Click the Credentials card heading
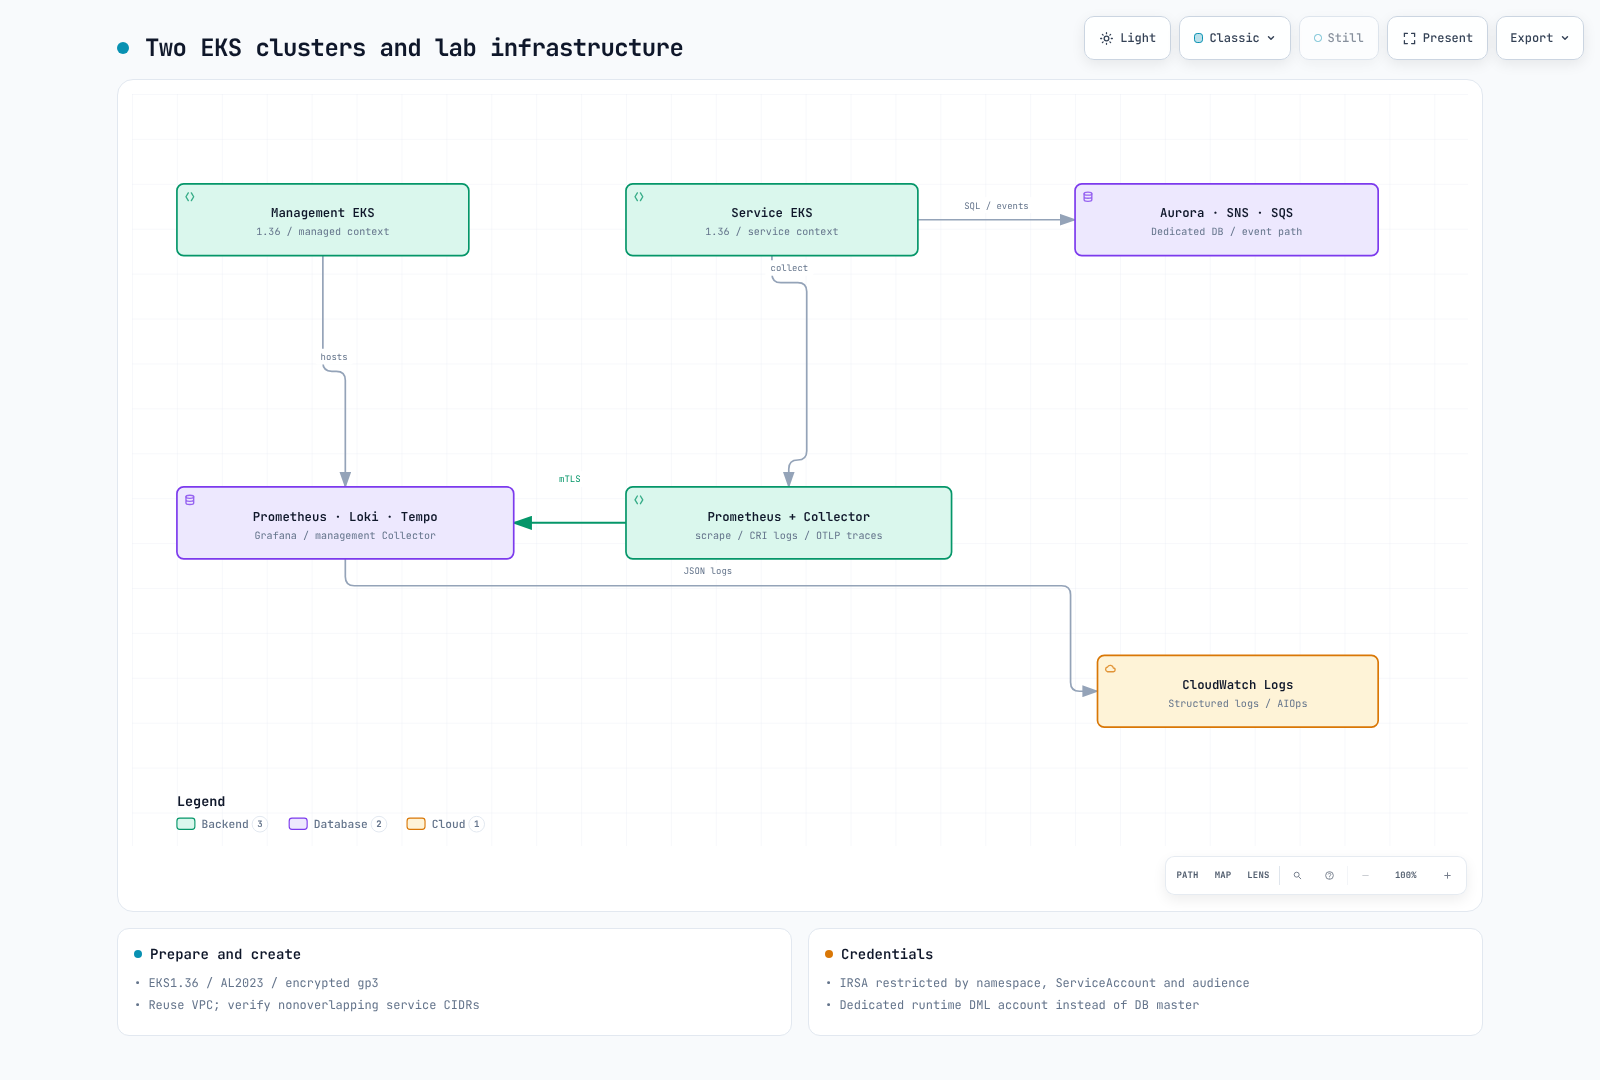Image resolution: width=1600 pixels, height=1080 pixels. click(x=887, y=954)
